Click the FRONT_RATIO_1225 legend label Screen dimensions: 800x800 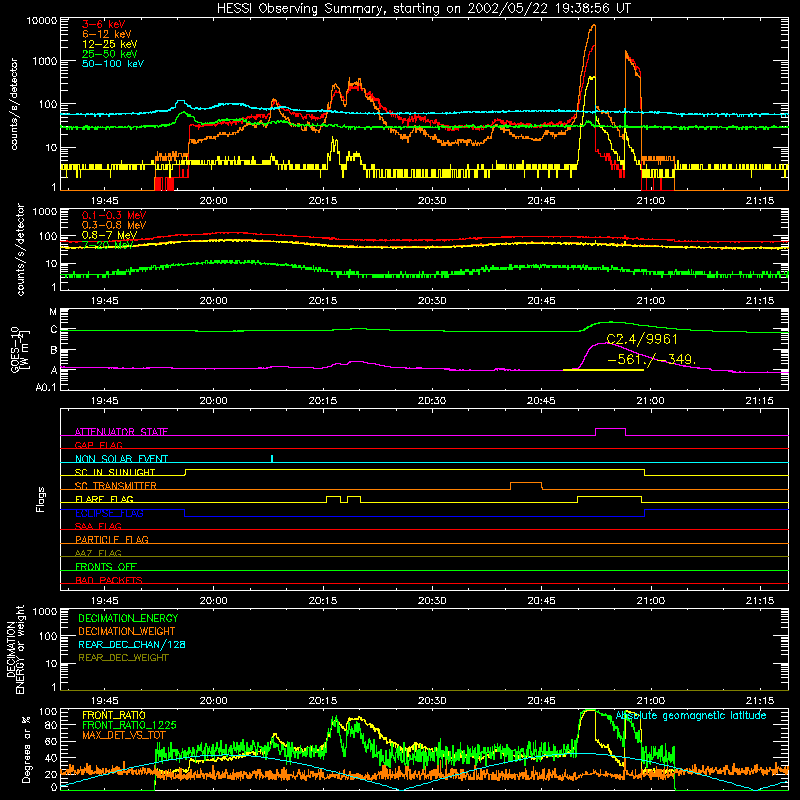pos(129,725)
